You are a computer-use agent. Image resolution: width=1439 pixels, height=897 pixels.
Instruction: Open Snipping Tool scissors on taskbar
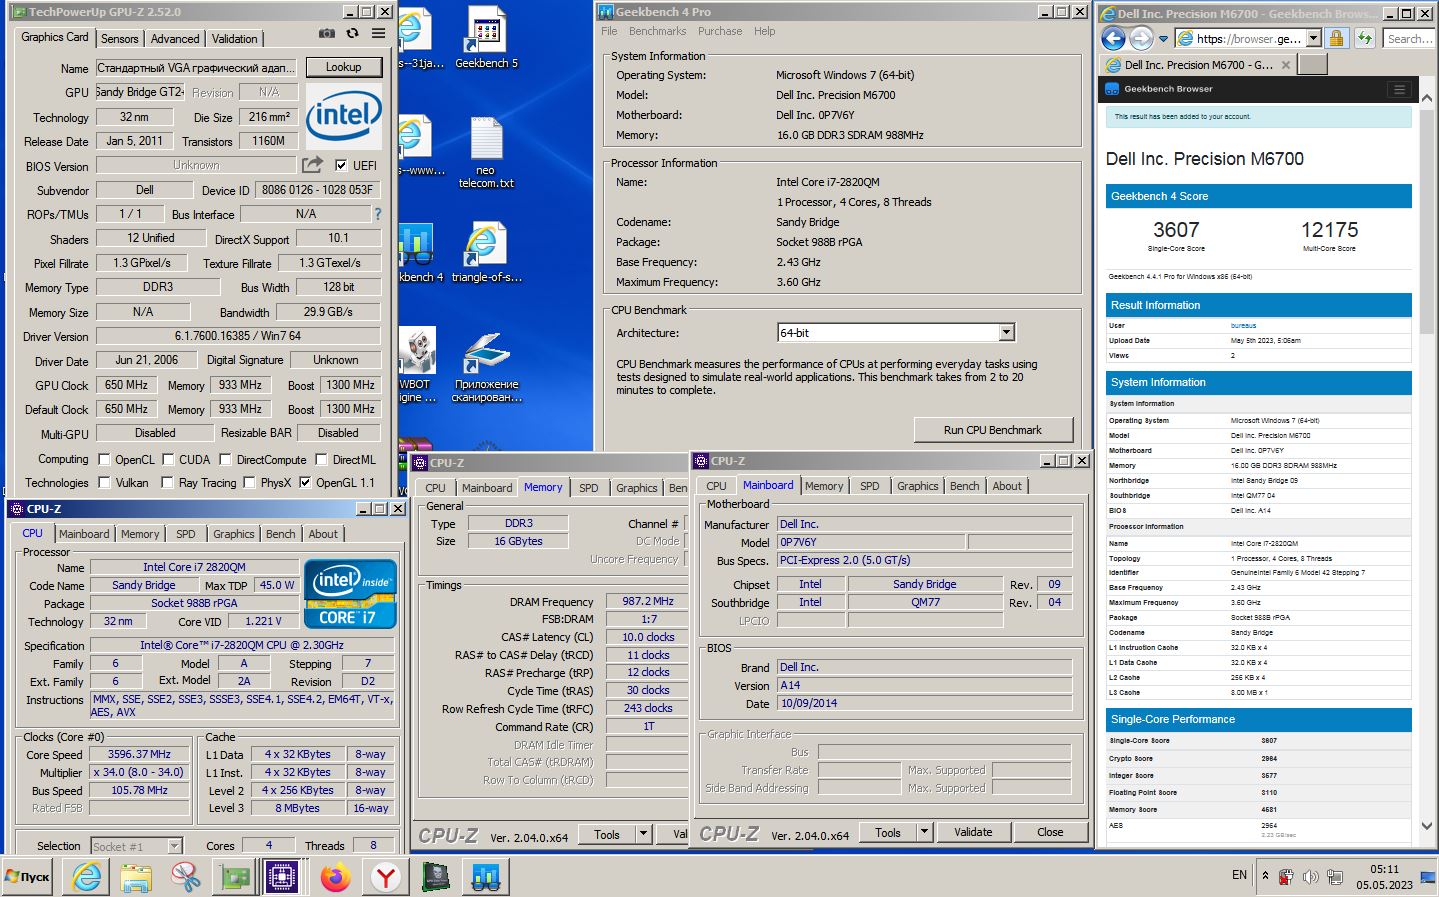pyautogui.click(x=185, y=877)
